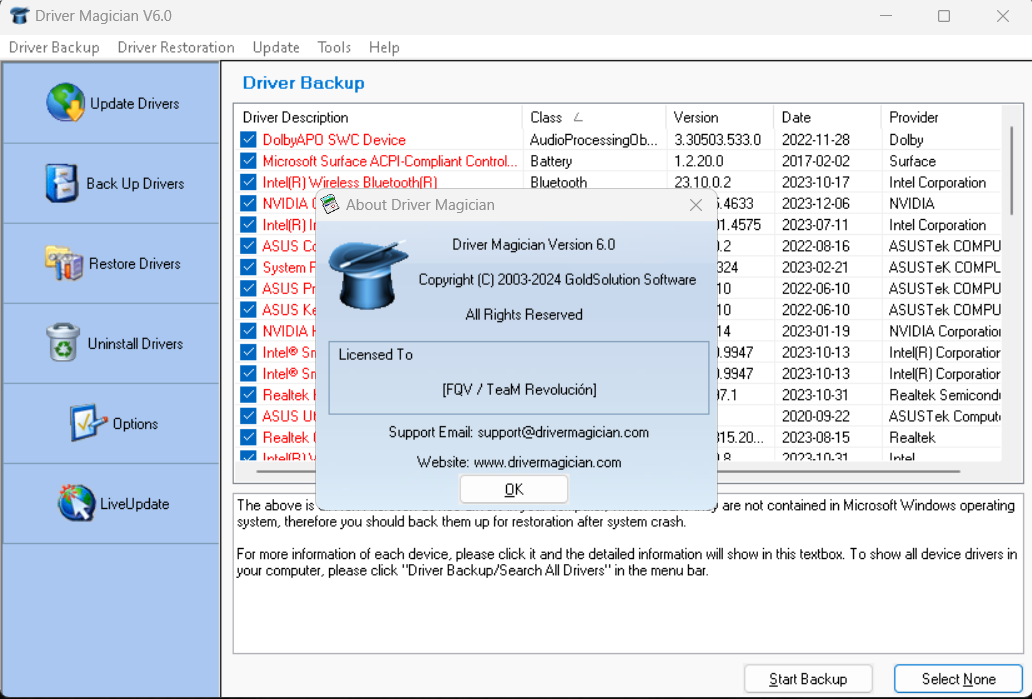Open the Driver Backup menu
1032x699 pixels.
click(x=54, y=47)
